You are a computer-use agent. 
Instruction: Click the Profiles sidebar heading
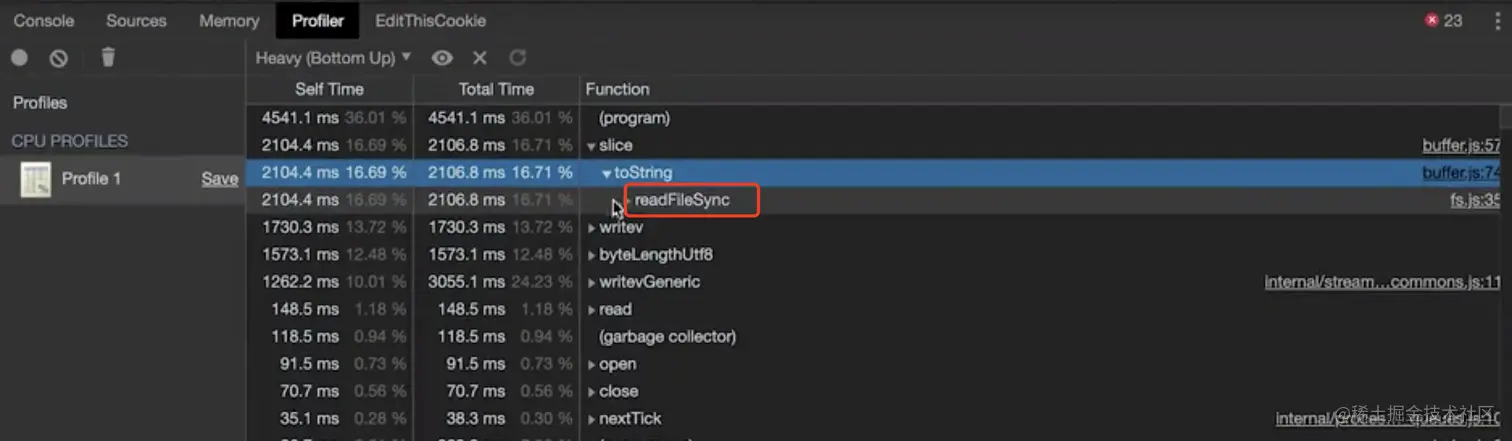coord(40,103)
